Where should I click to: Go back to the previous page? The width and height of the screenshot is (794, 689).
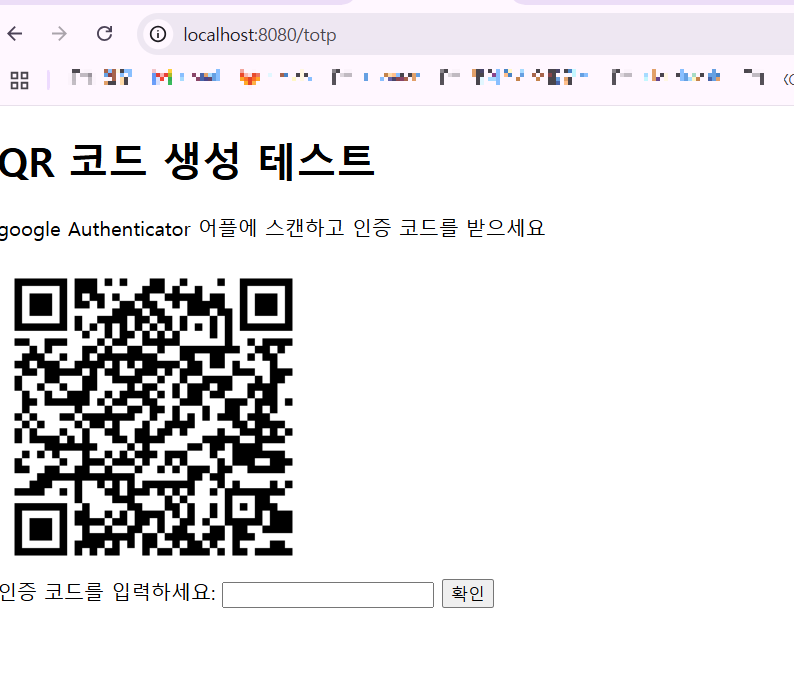(x=15, y=34)
